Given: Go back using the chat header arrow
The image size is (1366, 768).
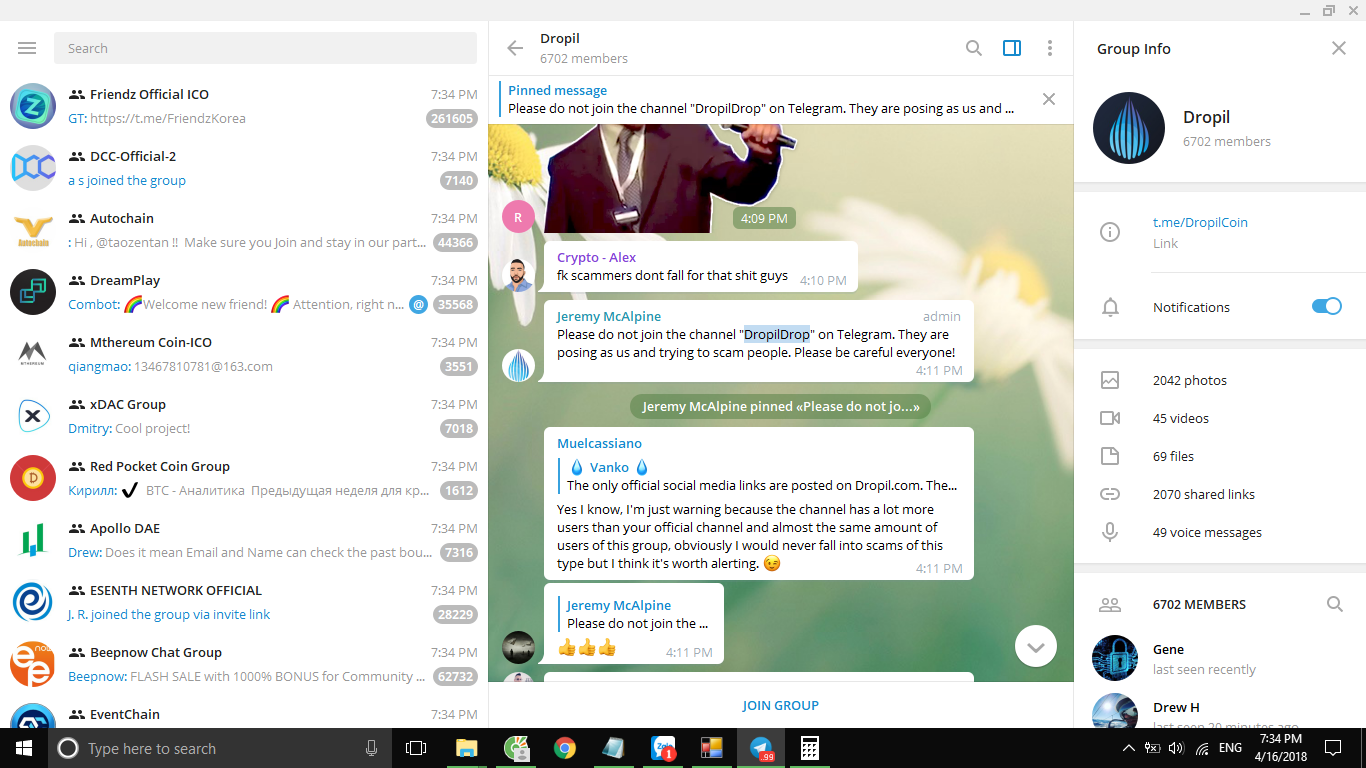Looking at the screenshot, I should pos(515,48).
